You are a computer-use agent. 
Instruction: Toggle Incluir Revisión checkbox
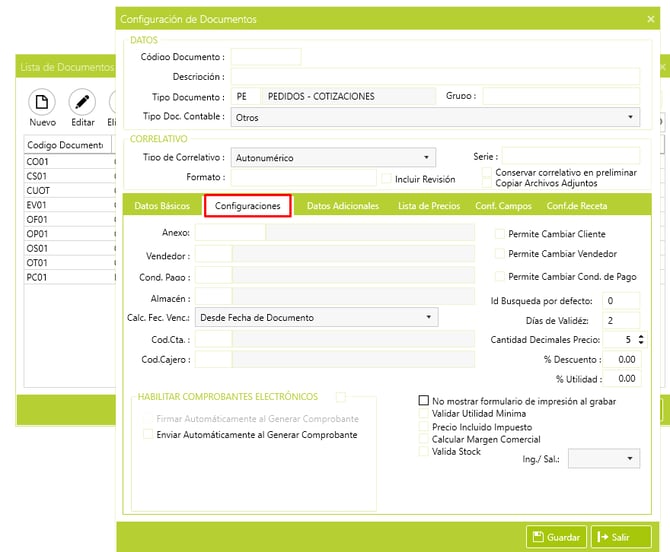point(386,179)
